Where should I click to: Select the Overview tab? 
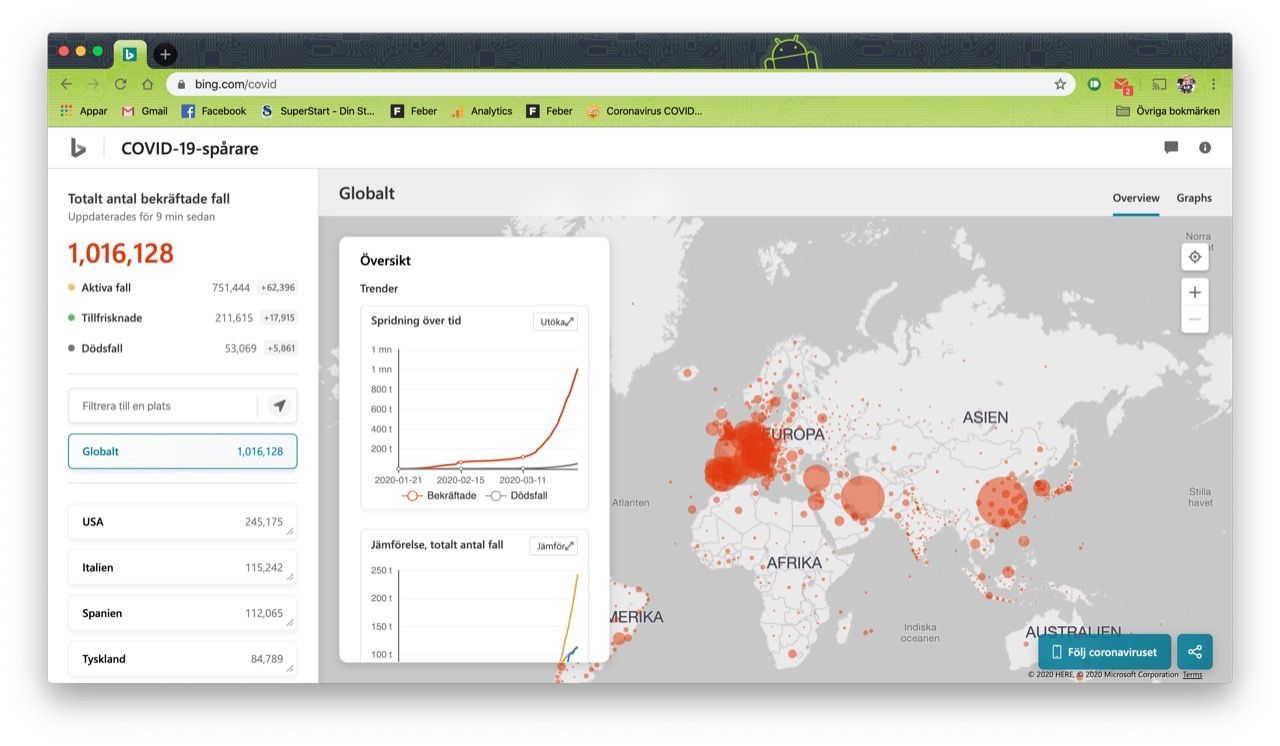point(1136,198)
